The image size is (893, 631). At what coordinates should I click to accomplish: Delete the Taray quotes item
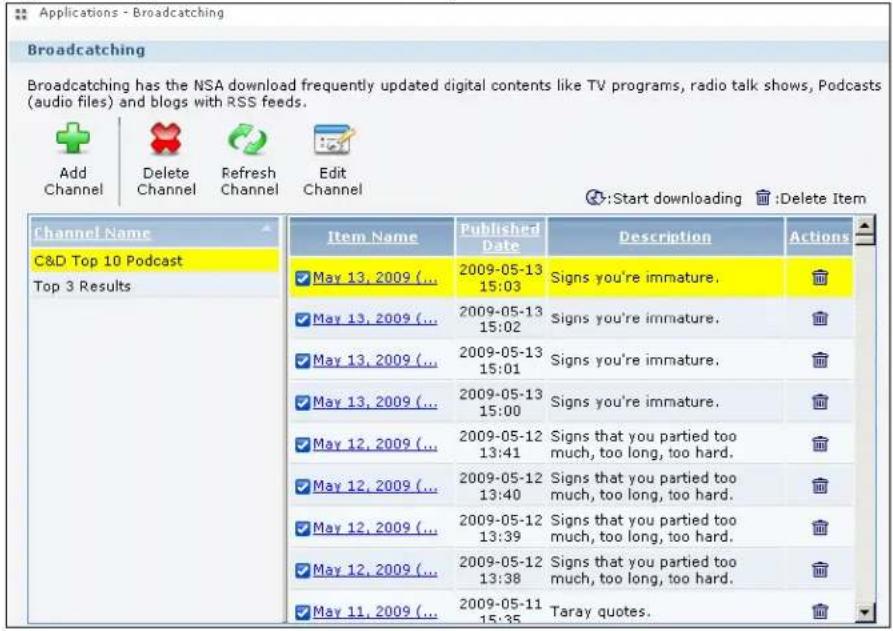[820, 611]
